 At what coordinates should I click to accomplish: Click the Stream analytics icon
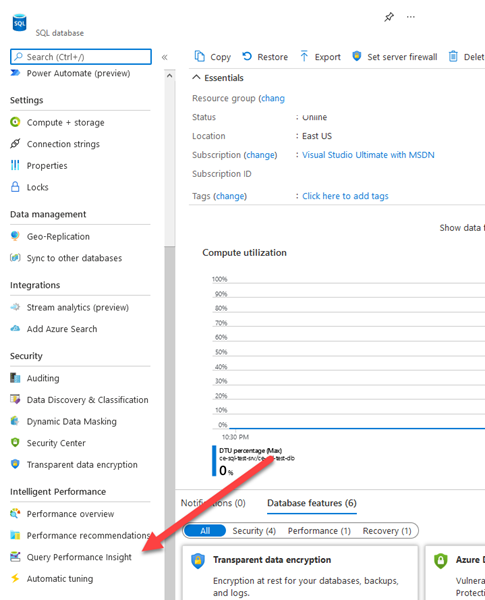(x=15, y=307)
